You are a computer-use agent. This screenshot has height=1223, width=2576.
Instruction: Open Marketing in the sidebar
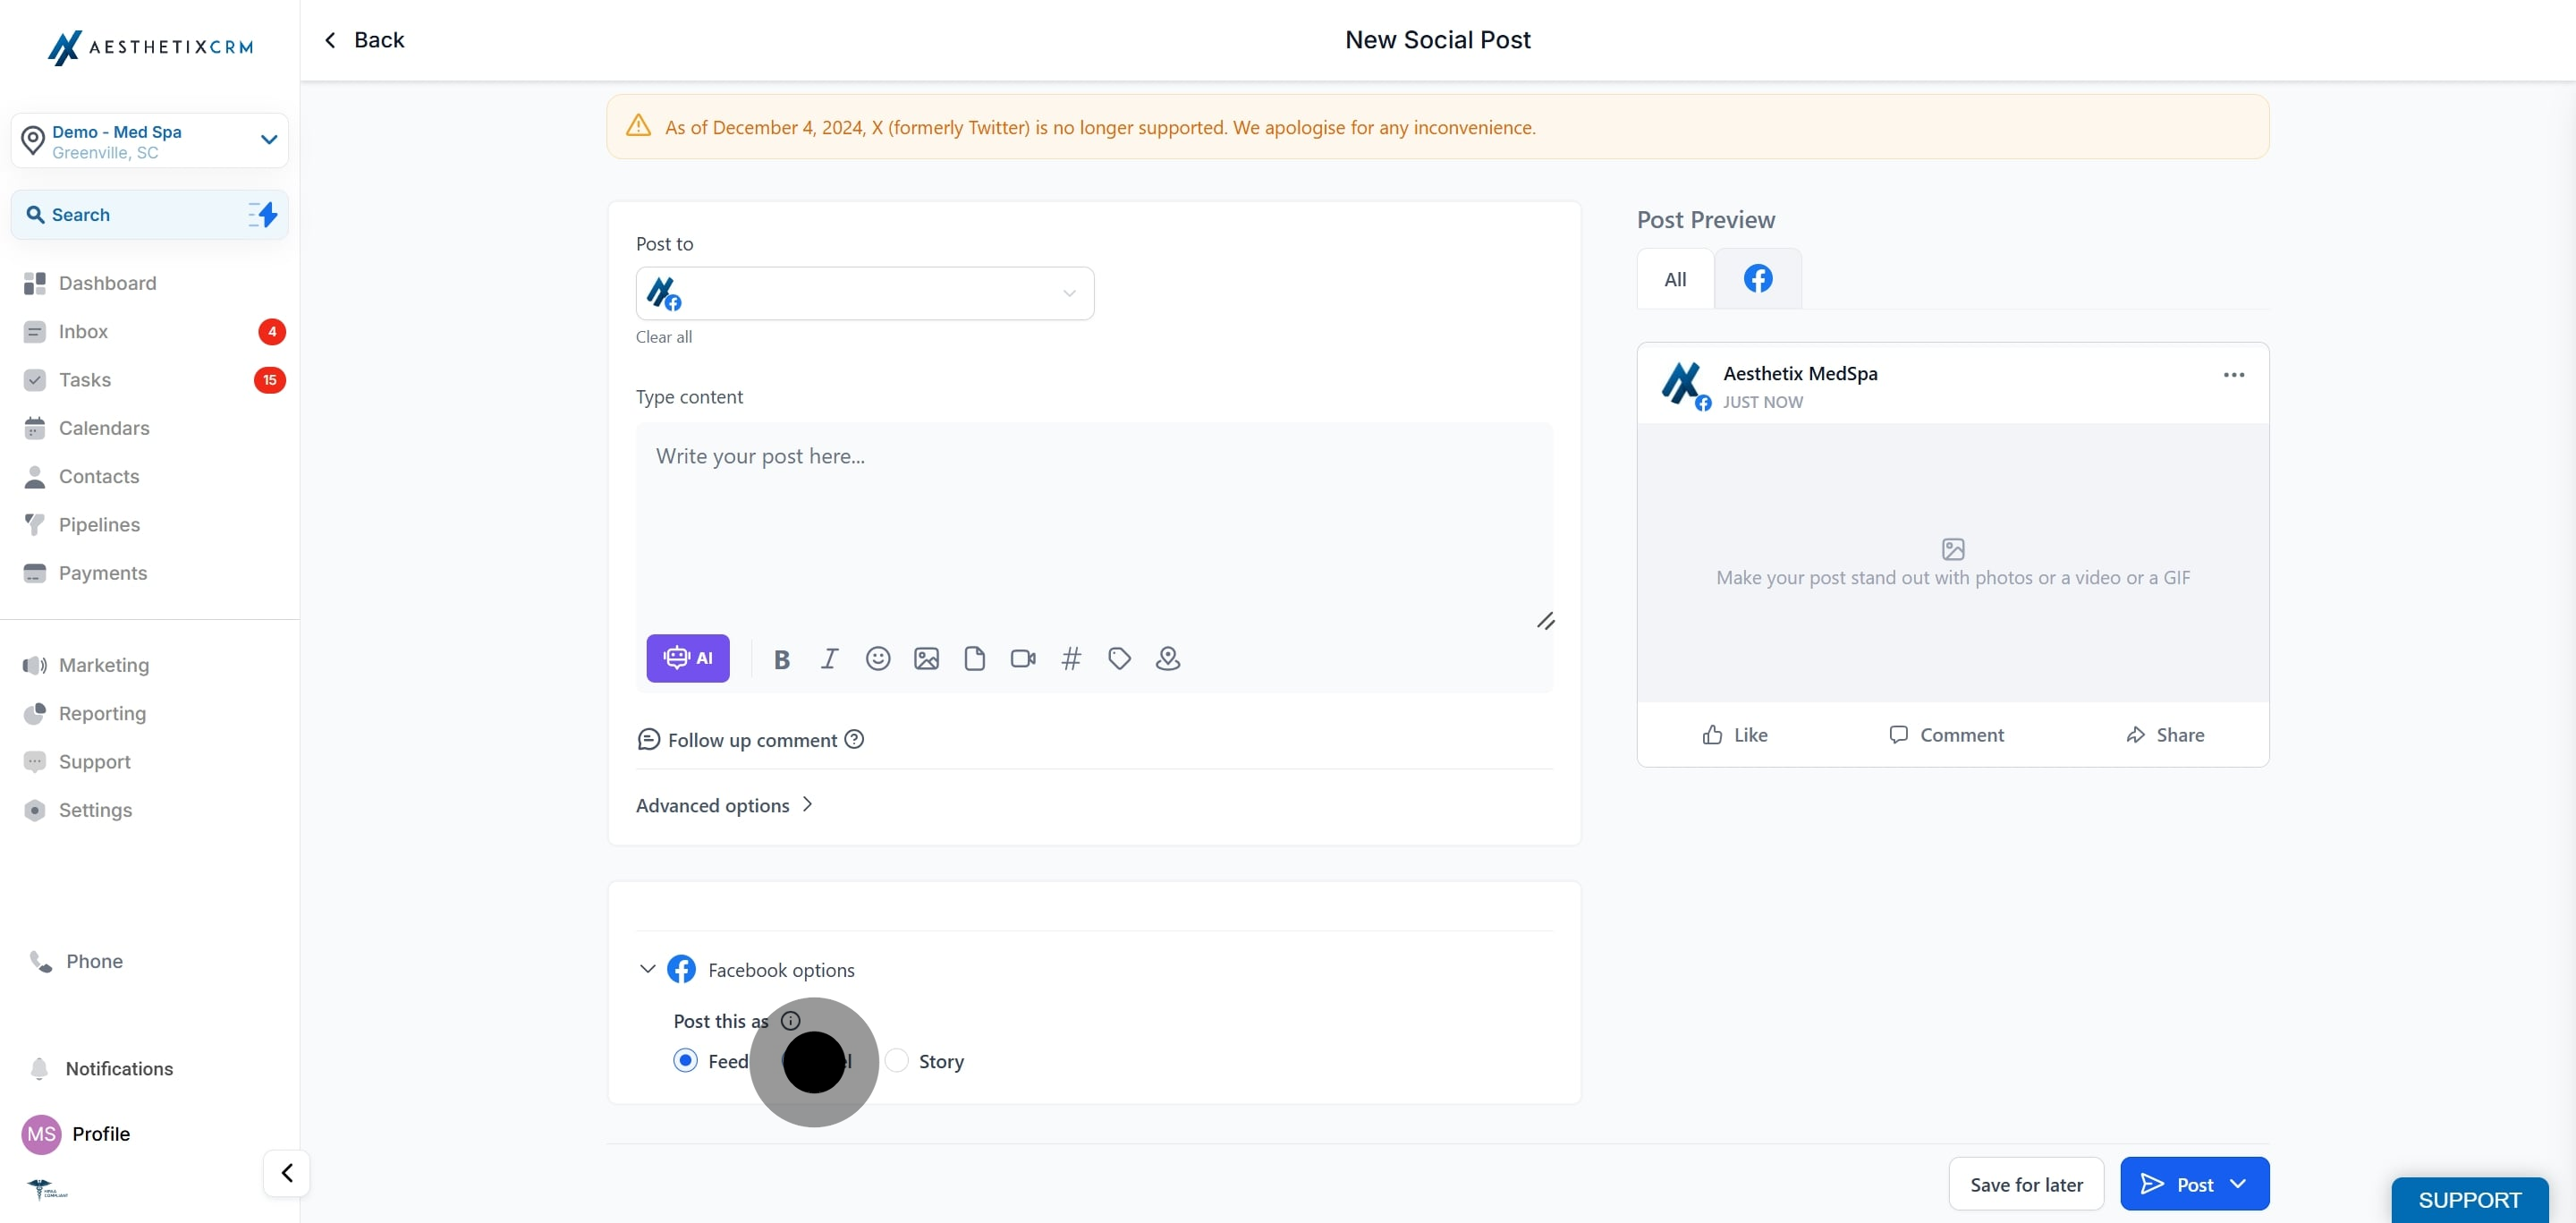pos(103,665)
